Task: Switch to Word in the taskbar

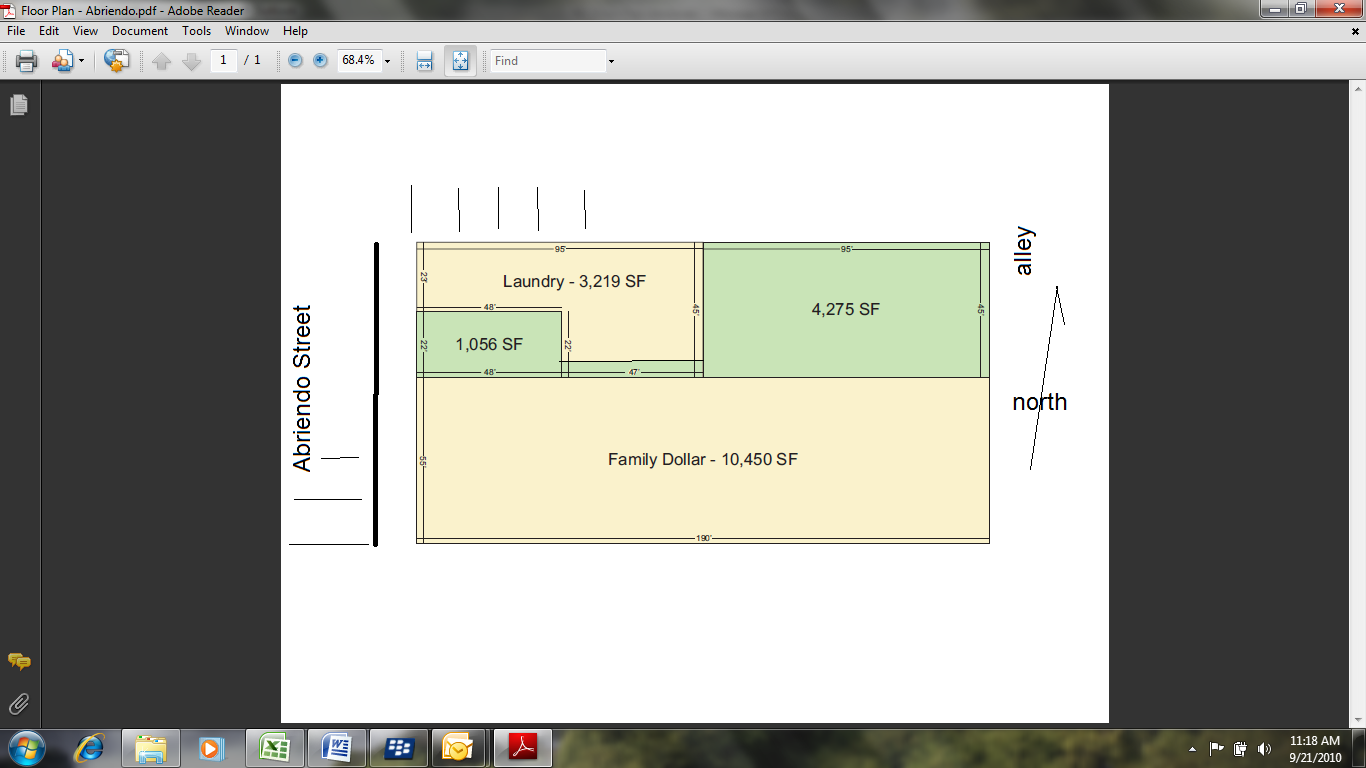Action: (x=336, y=747)
